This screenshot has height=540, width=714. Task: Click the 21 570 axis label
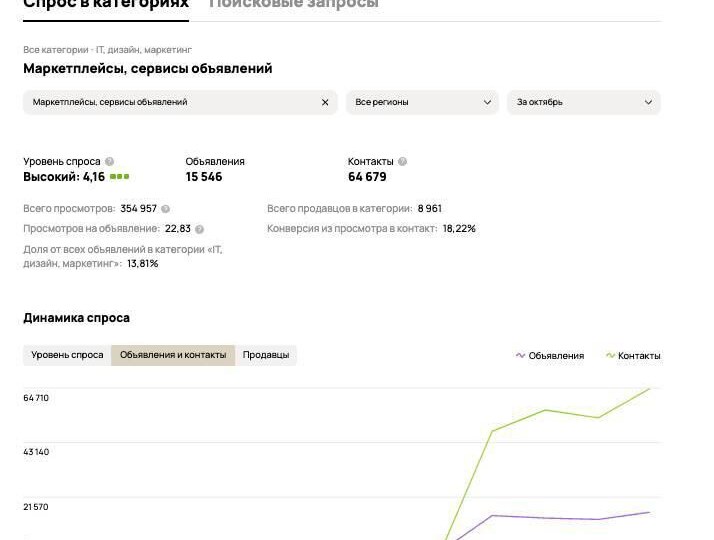tap(36, 507)
